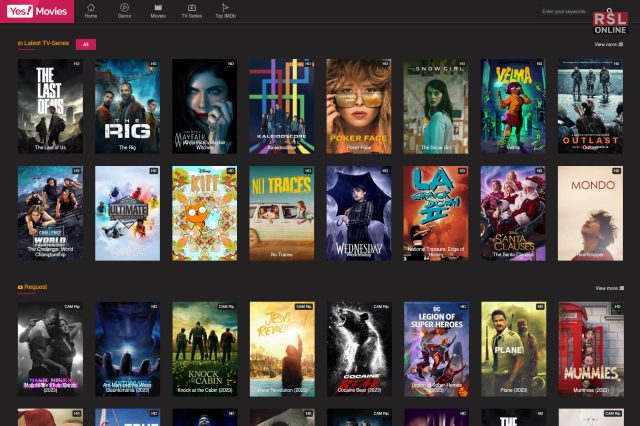
Task: Open Poker Face poster
Action: pyautogui.click(x=359, y=106)
